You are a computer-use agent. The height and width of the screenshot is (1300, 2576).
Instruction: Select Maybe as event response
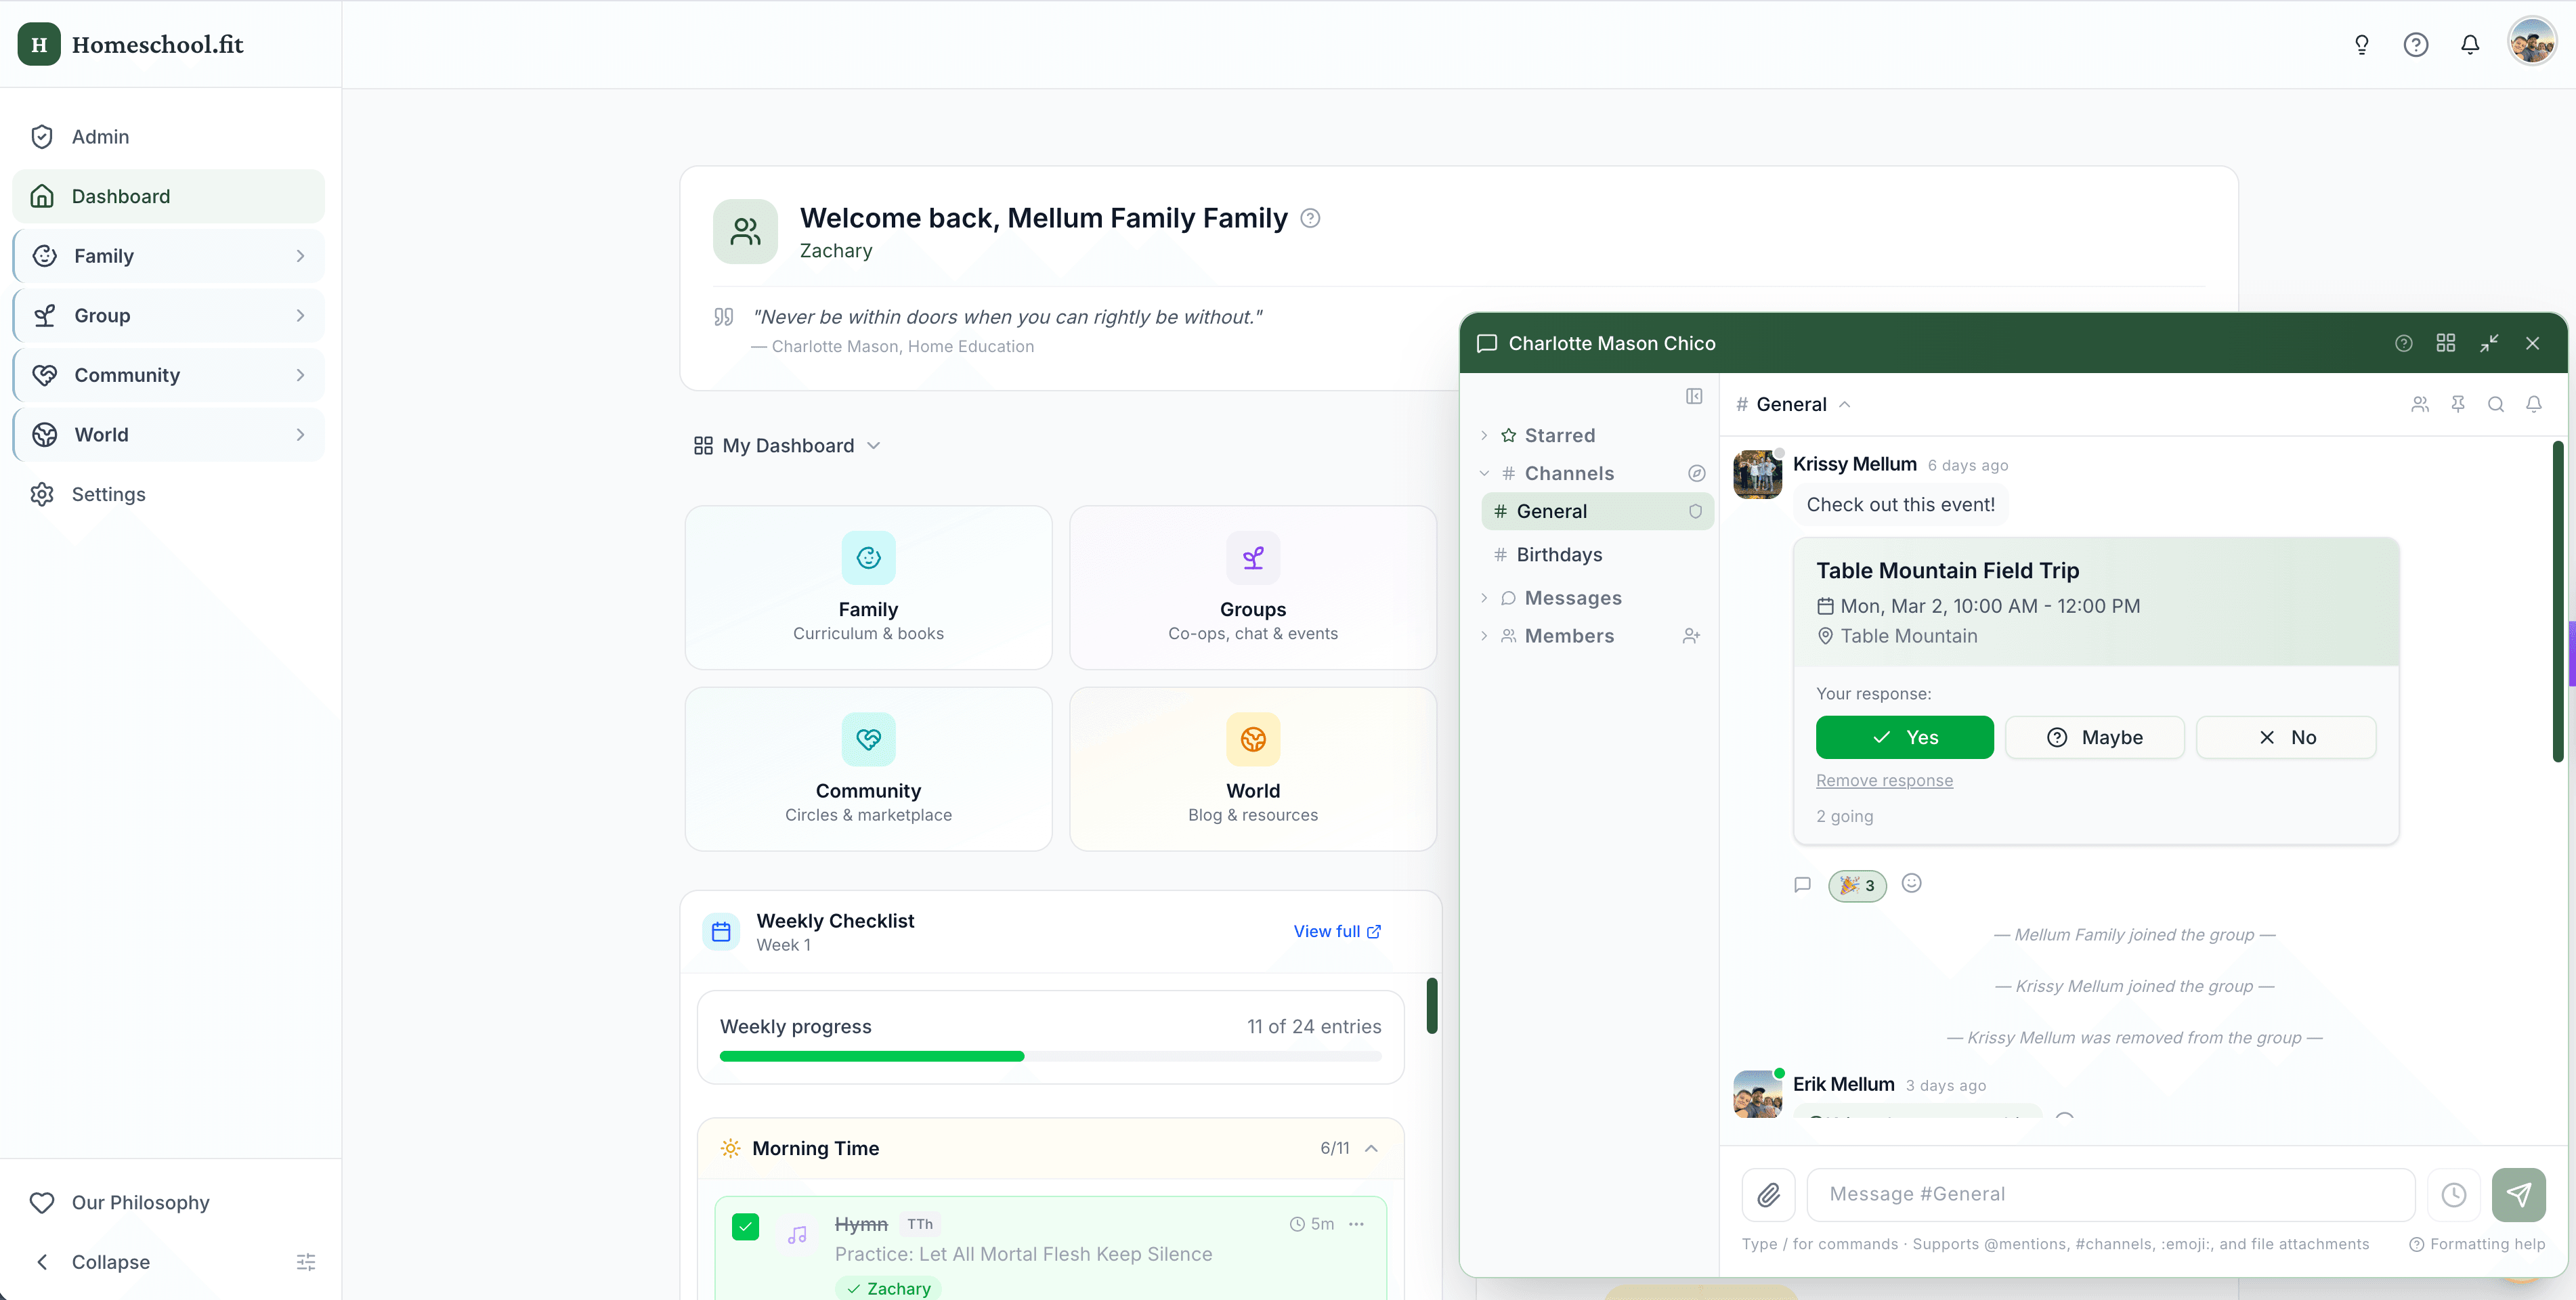tap(2094, 737)
